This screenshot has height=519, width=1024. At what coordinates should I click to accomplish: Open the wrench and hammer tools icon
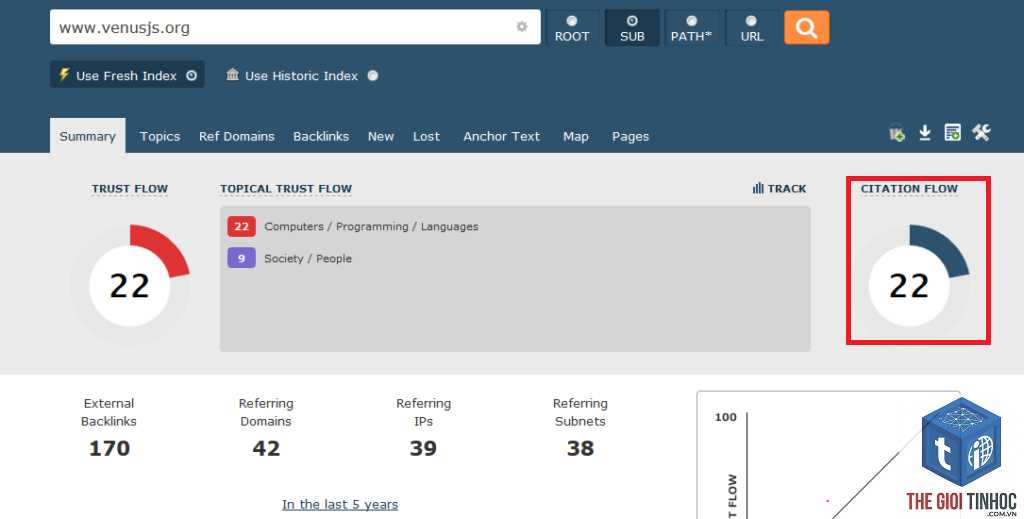[981, 133]
